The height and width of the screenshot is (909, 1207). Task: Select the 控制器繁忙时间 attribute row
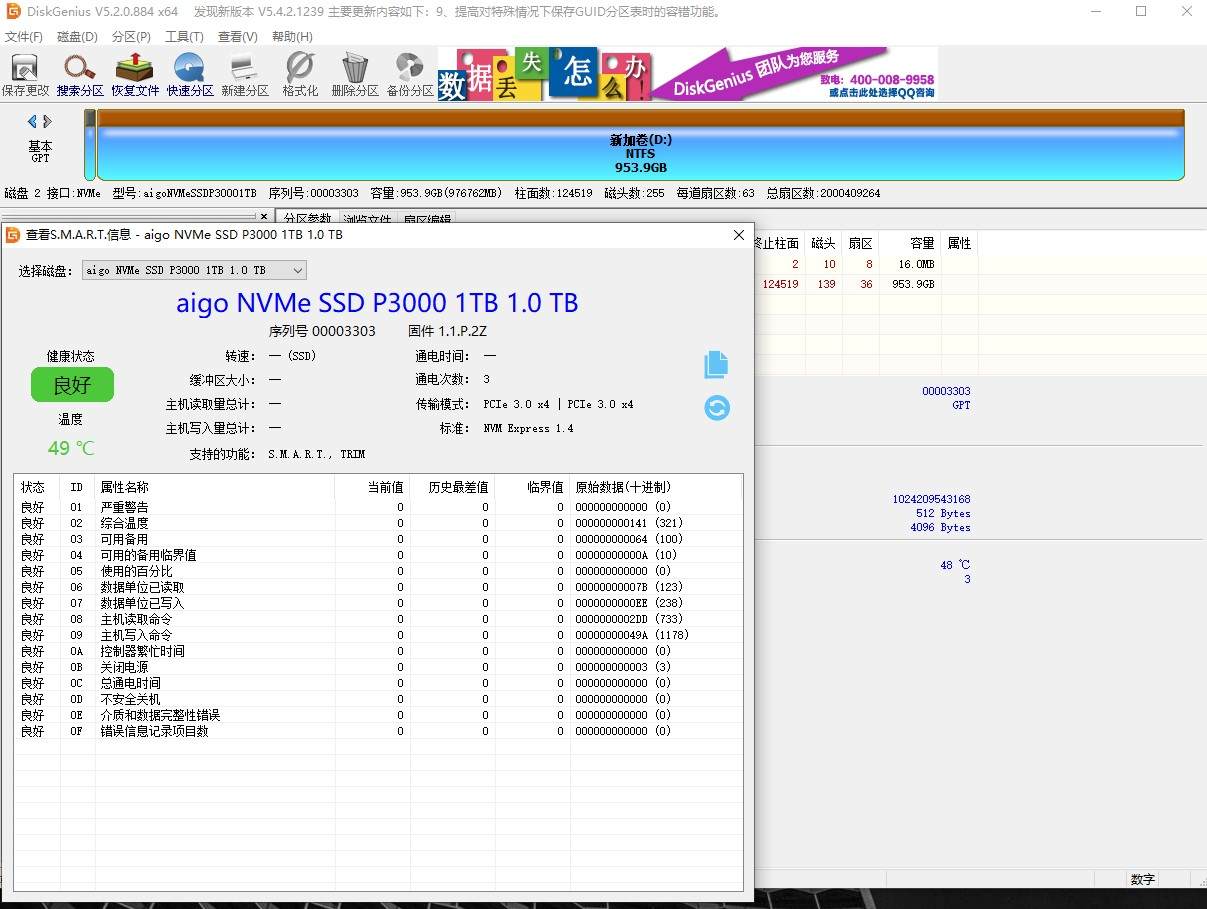click(x=378, y=651)
